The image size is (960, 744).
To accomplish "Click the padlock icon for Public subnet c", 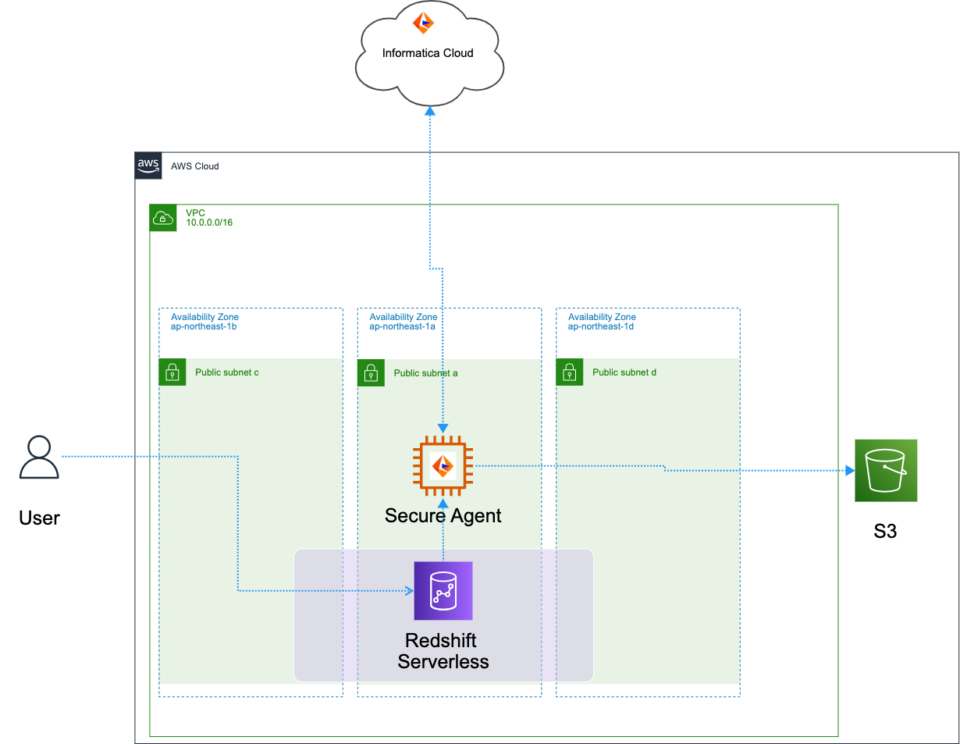I will [173, 372].
